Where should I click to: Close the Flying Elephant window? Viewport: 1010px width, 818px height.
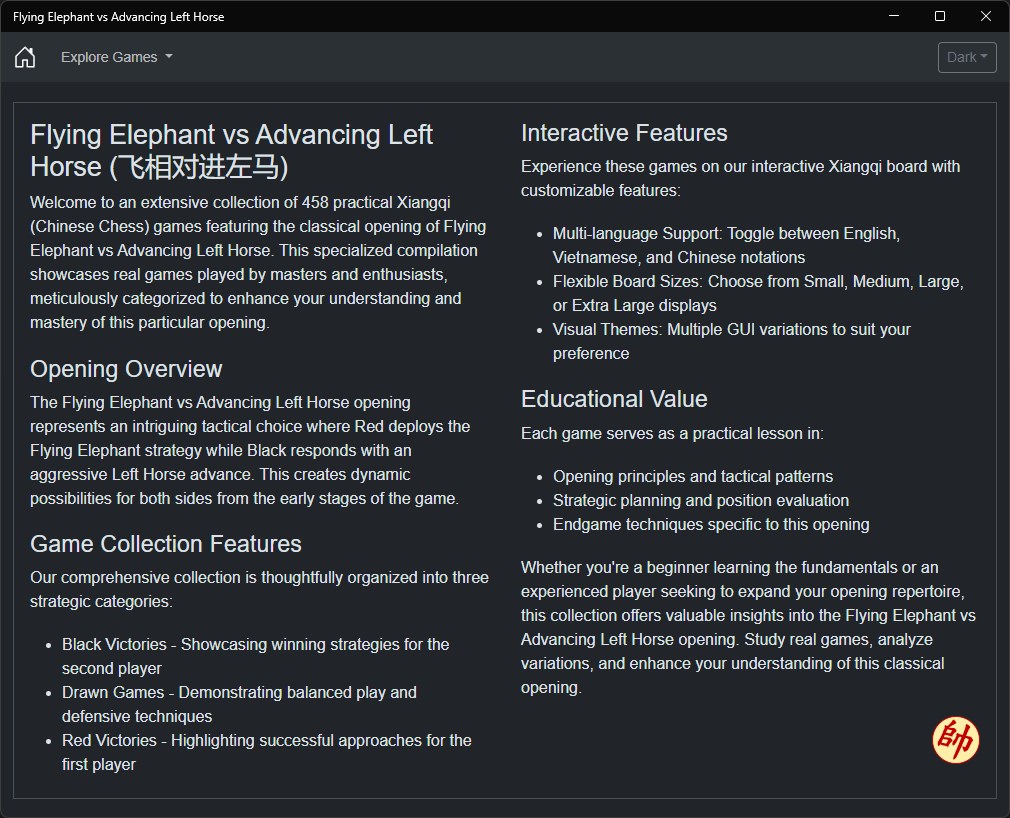pyautogui.click(x=986, y=16)
